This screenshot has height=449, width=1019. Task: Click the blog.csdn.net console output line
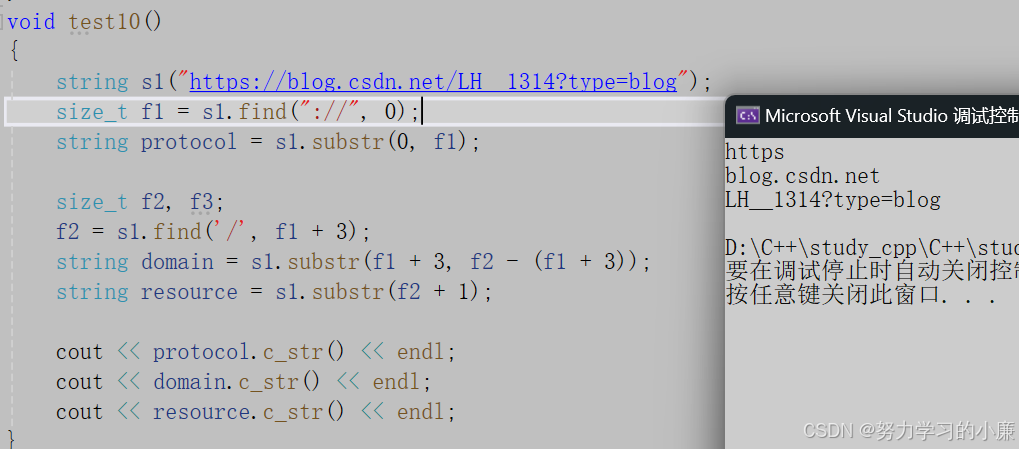[x=803, y=176]
